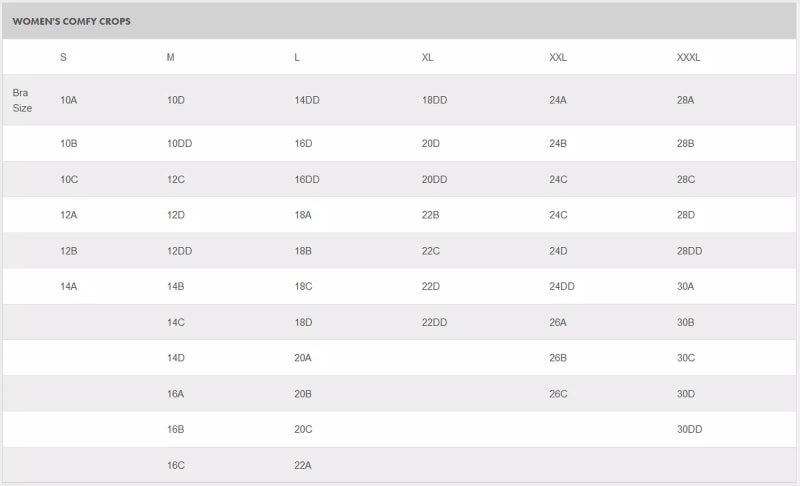The height and width of the screenshot is (486, 800).
Task: Click the 26C size cell
Action: pos(558,394)
